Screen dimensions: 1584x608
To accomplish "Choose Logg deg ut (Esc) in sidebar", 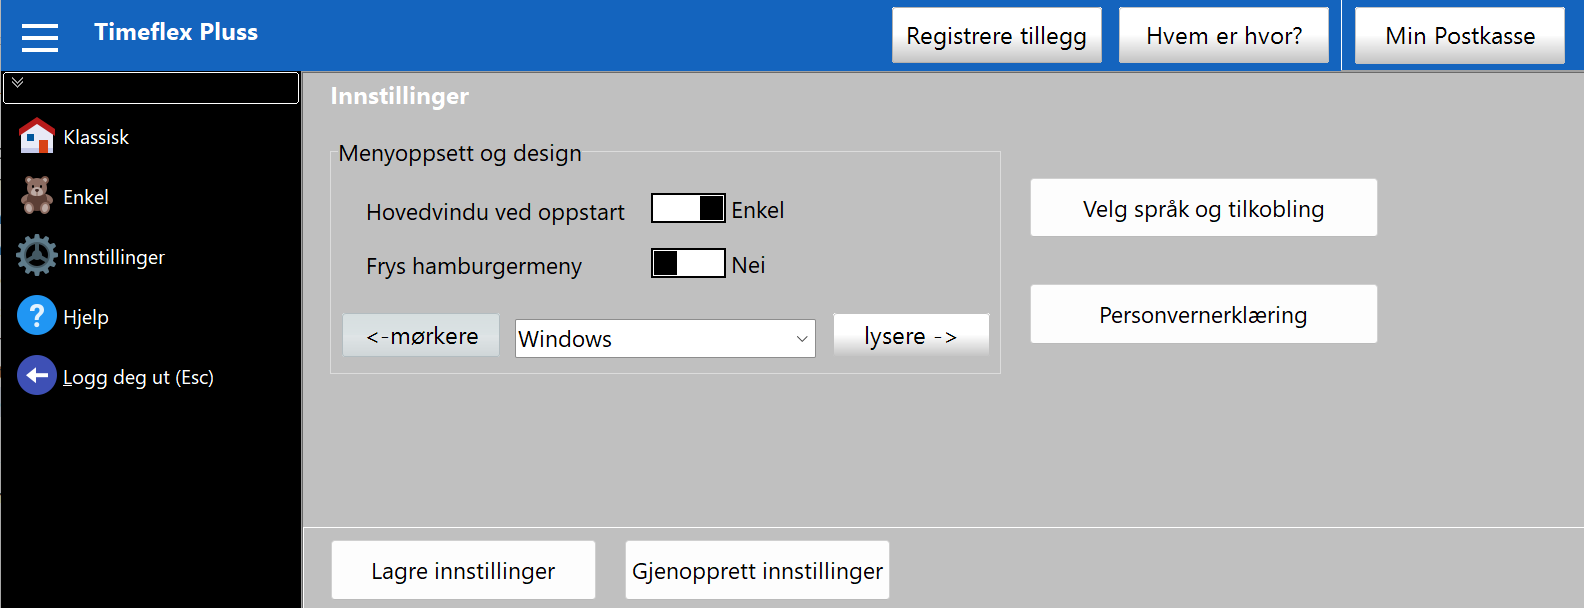I will pos(138,377).
